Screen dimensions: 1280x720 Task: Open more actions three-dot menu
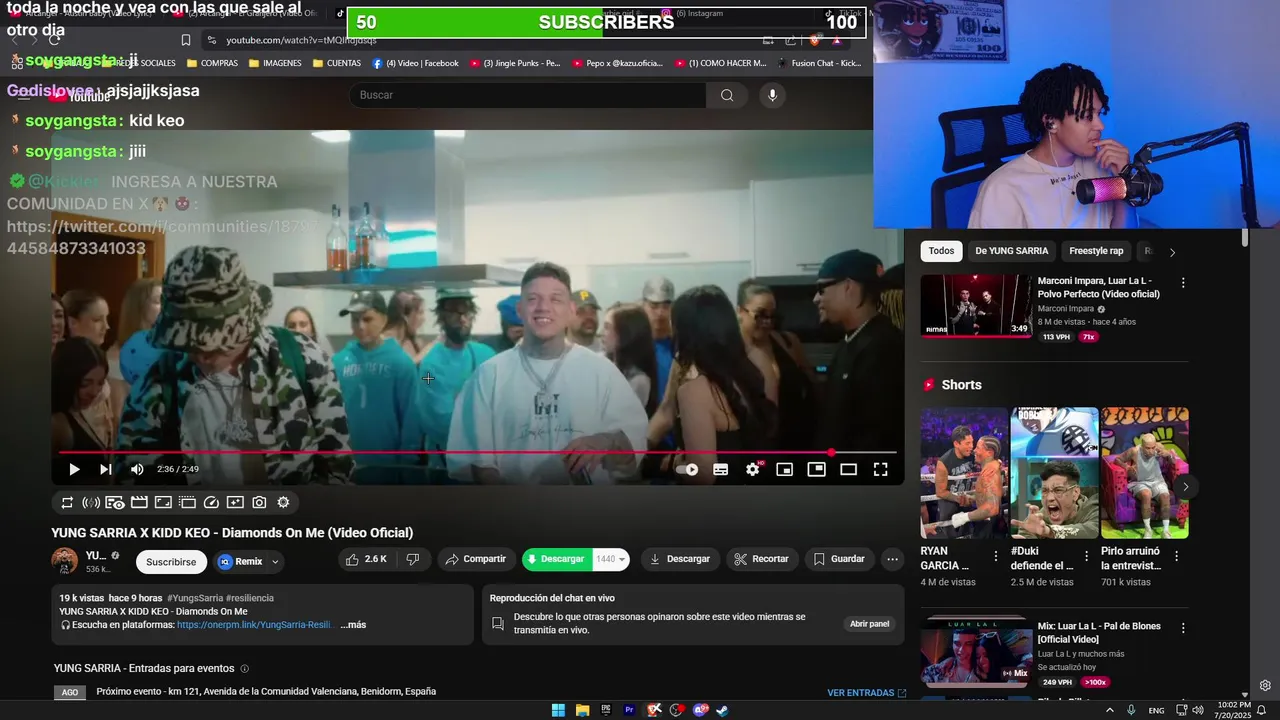(893, 559)
